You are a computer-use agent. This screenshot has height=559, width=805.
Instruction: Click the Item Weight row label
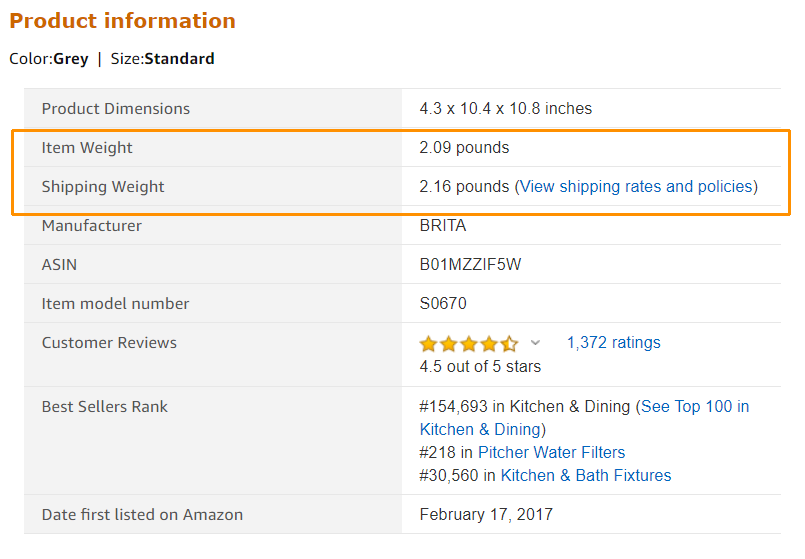tap(87, 148)
